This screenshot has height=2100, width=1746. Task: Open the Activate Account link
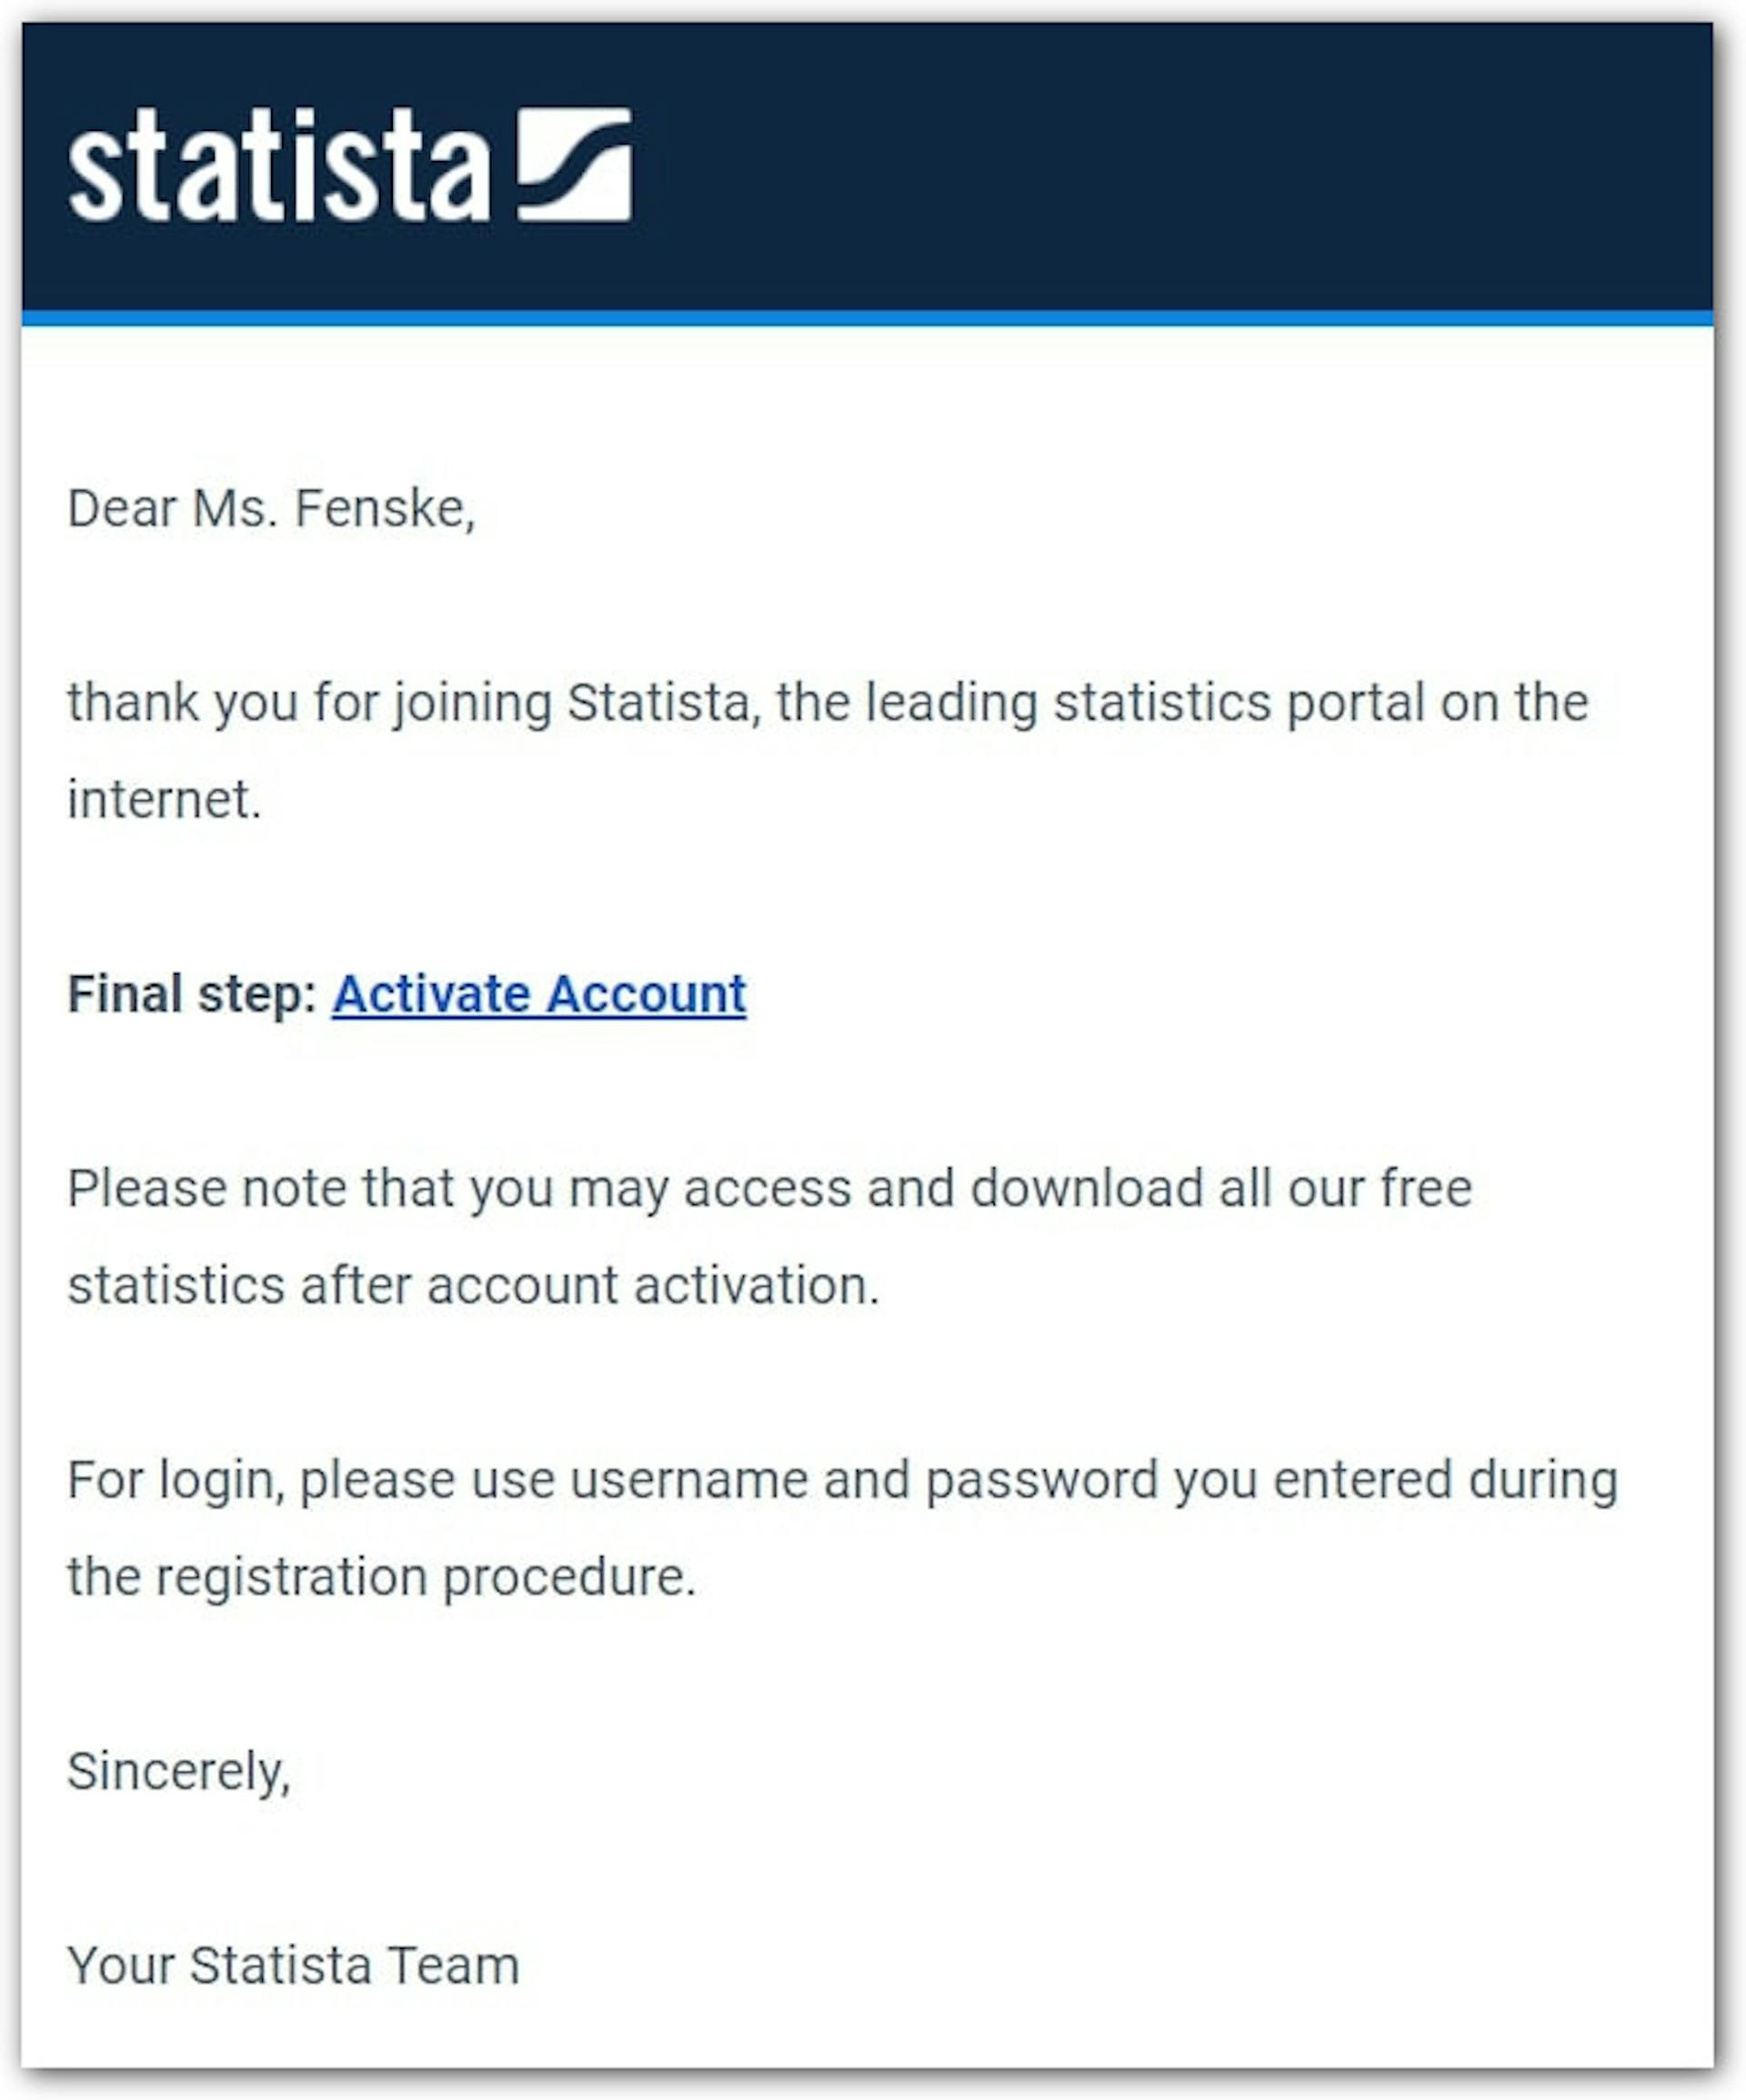539,995
